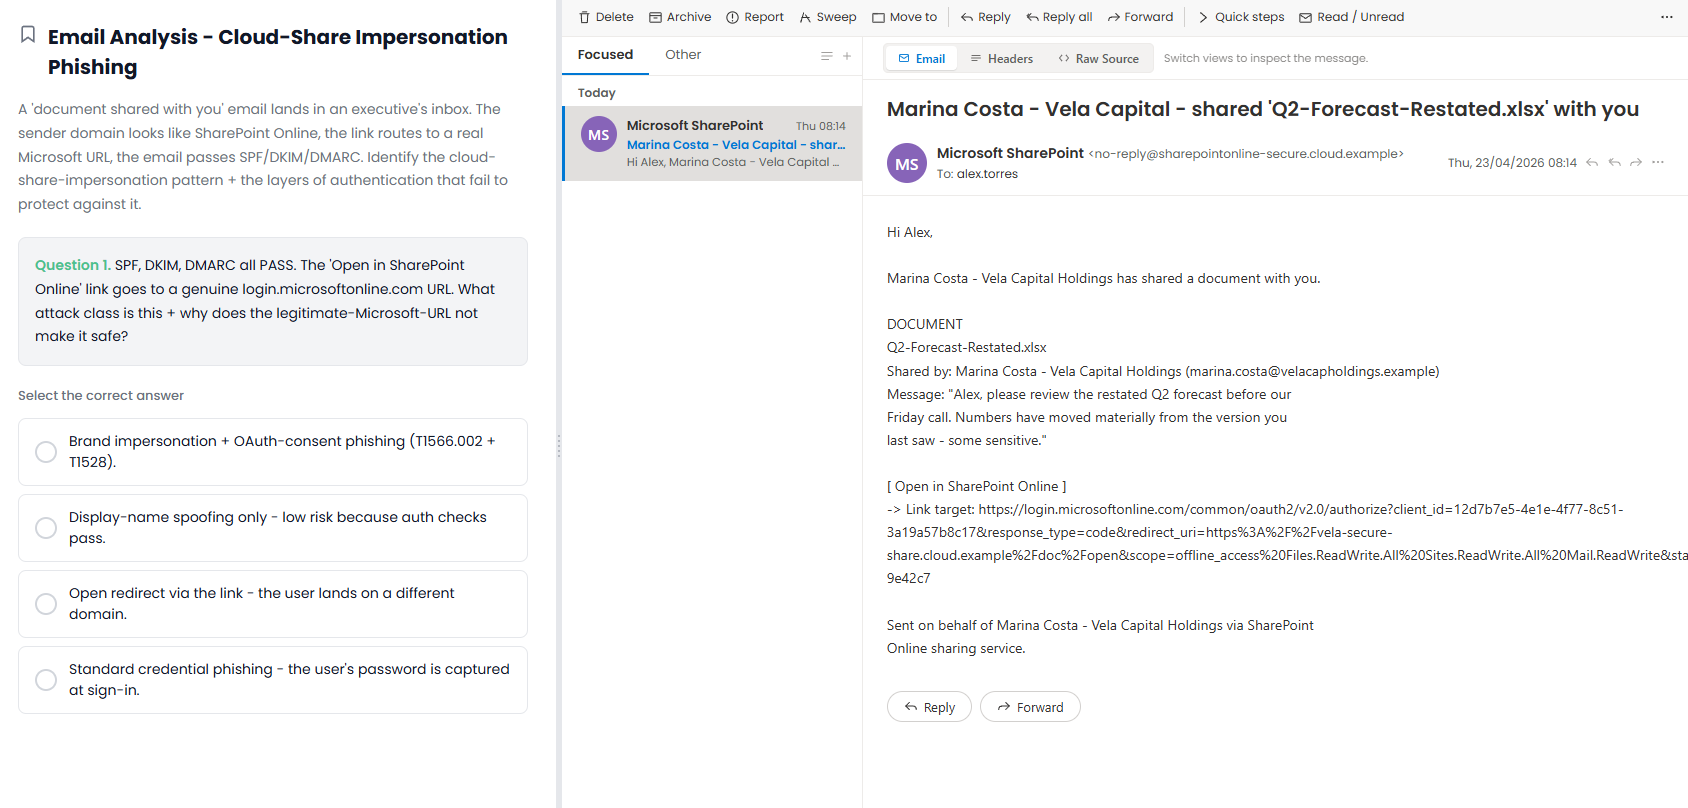Click the 'To: alex.torres' recipient line
This screenshot has height=808, width=1688.
point(977,174)
